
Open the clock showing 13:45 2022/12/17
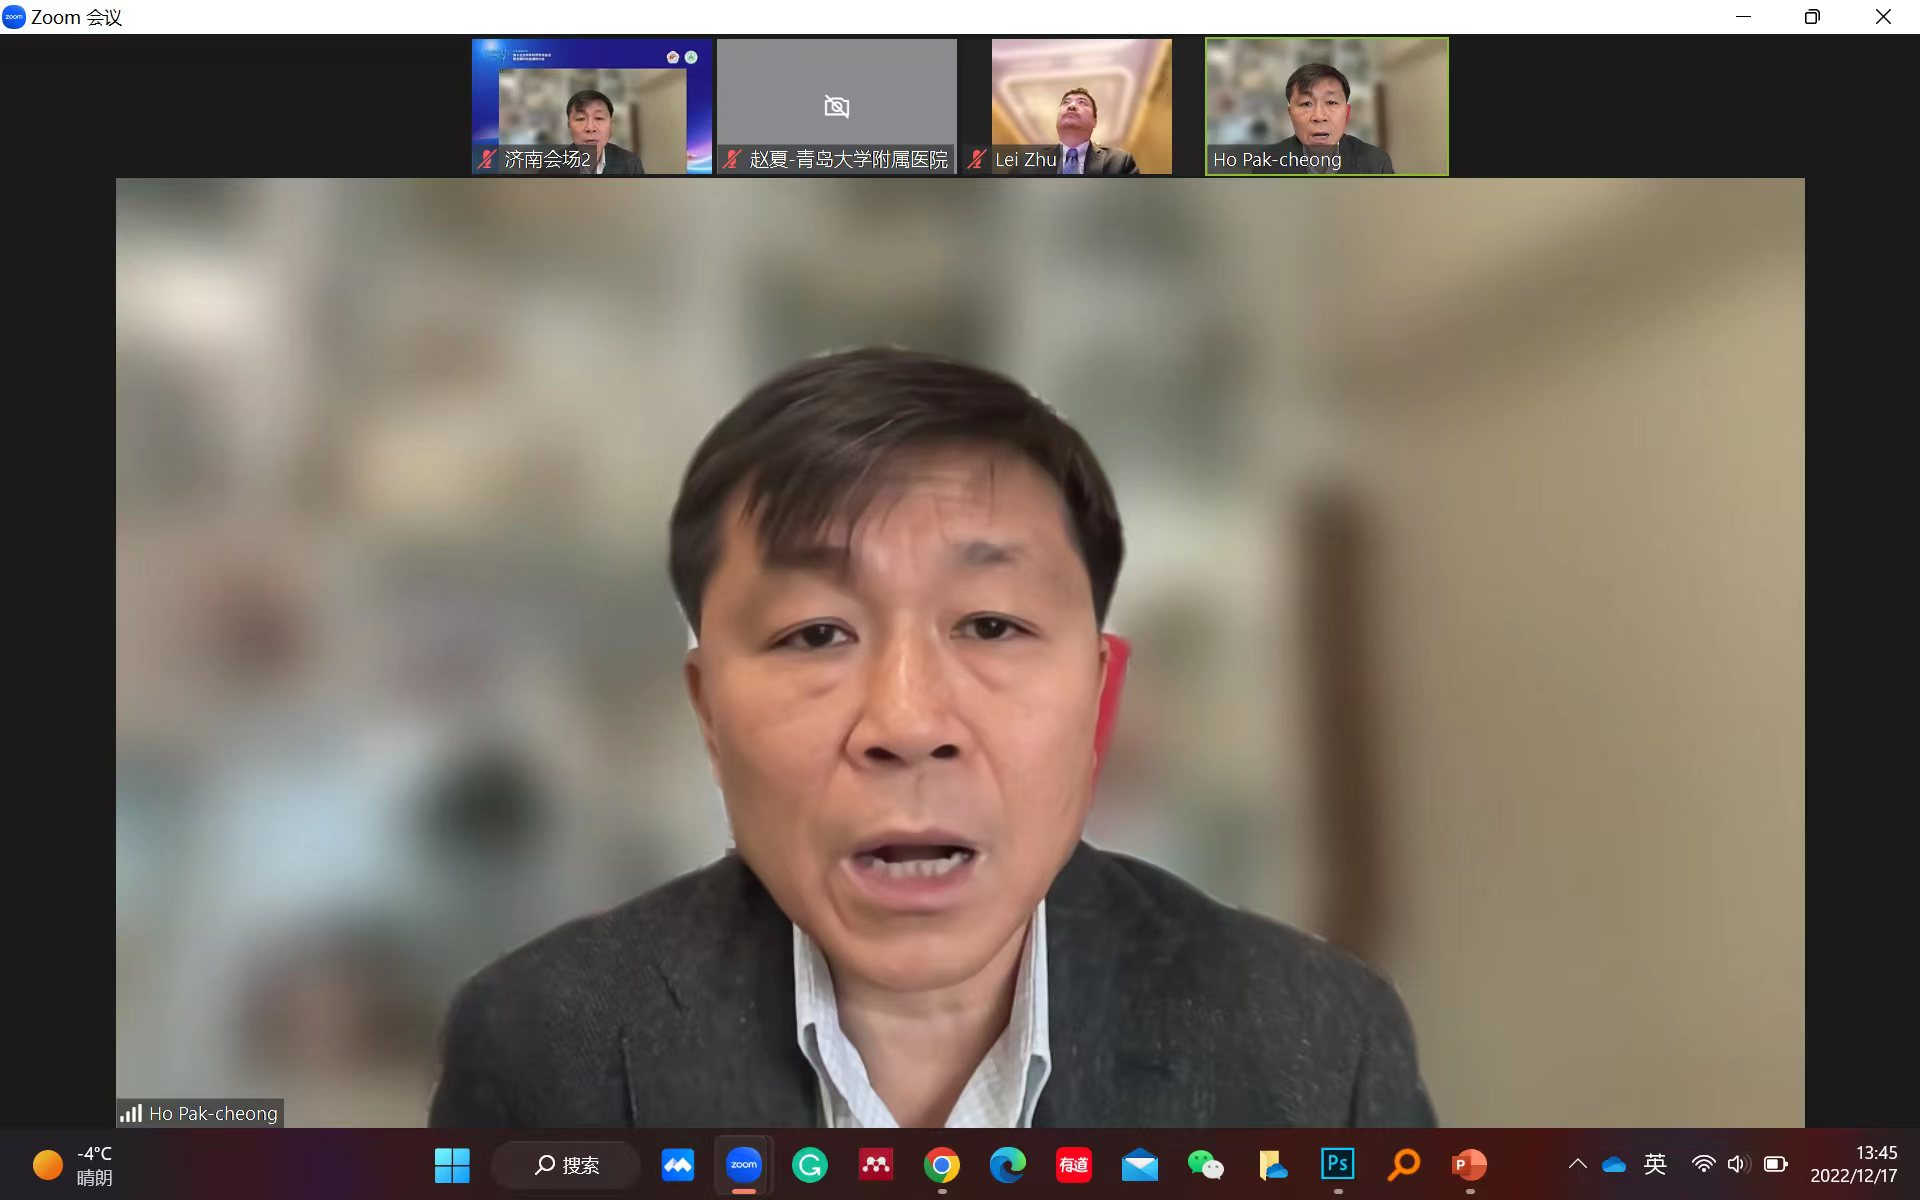pyautogui.click(x=1853, y=1165)
